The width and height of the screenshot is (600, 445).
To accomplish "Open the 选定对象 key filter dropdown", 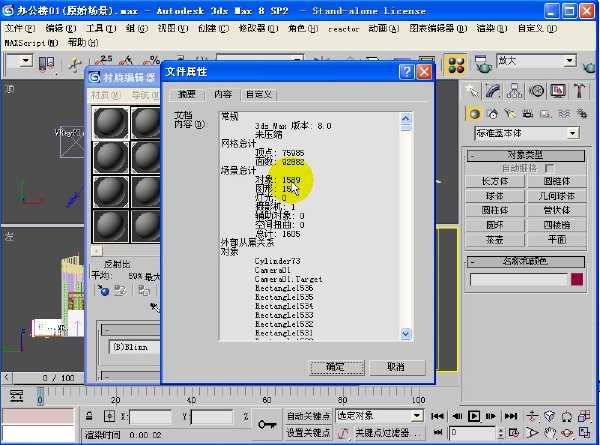I will [x=417, y=415].
